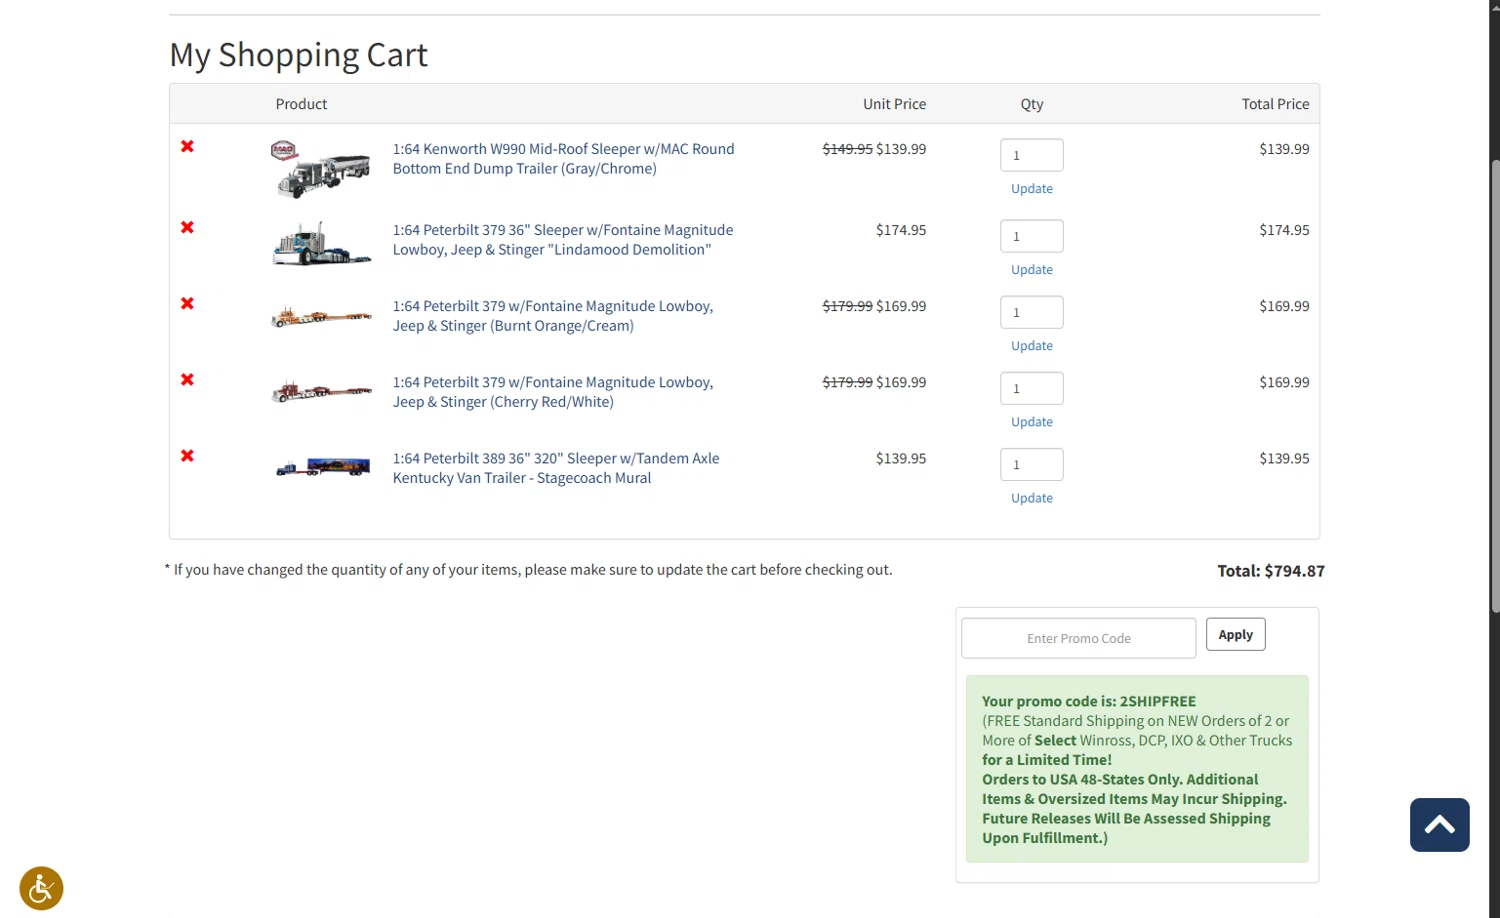Focus the quantity field for Stagecoach Mural trailer
1500x918 pixels.
pyautogui.click(x=1032, y=464)
